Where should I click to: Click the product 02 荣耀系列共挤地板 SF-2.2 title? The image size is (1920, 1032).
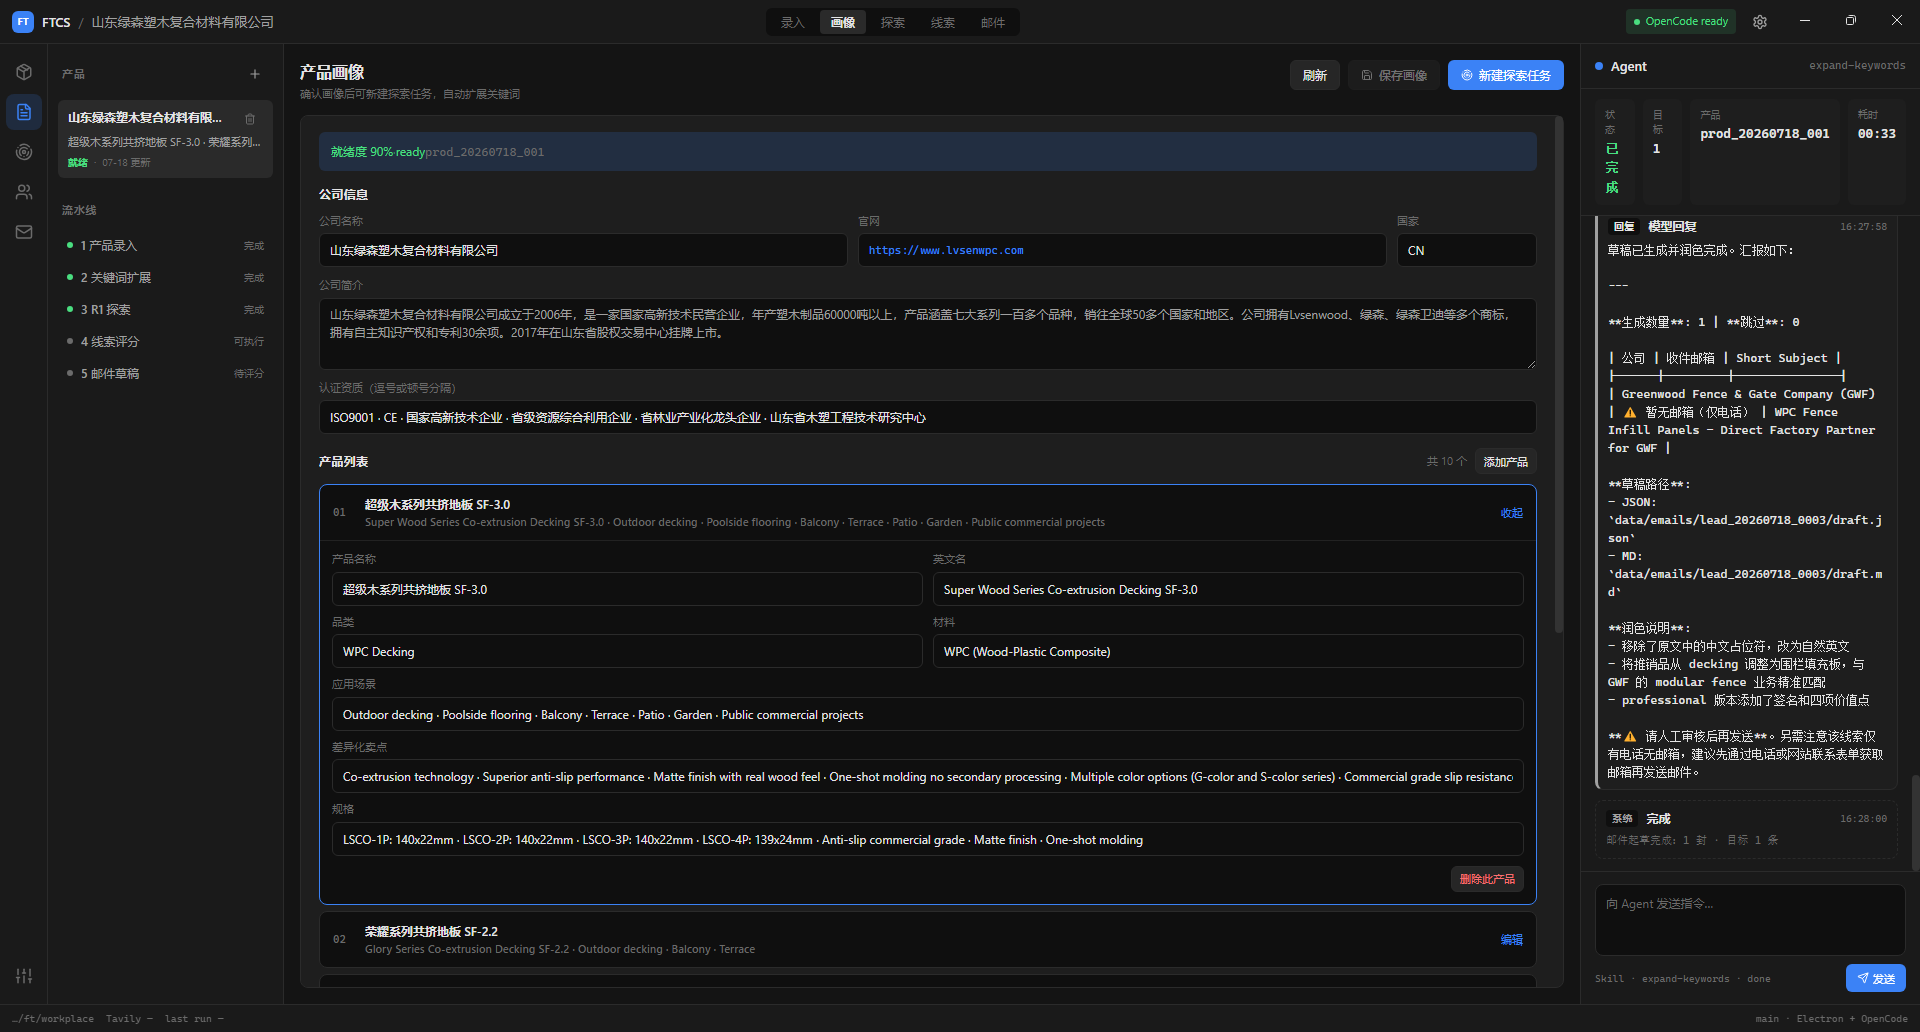point(431,931)
